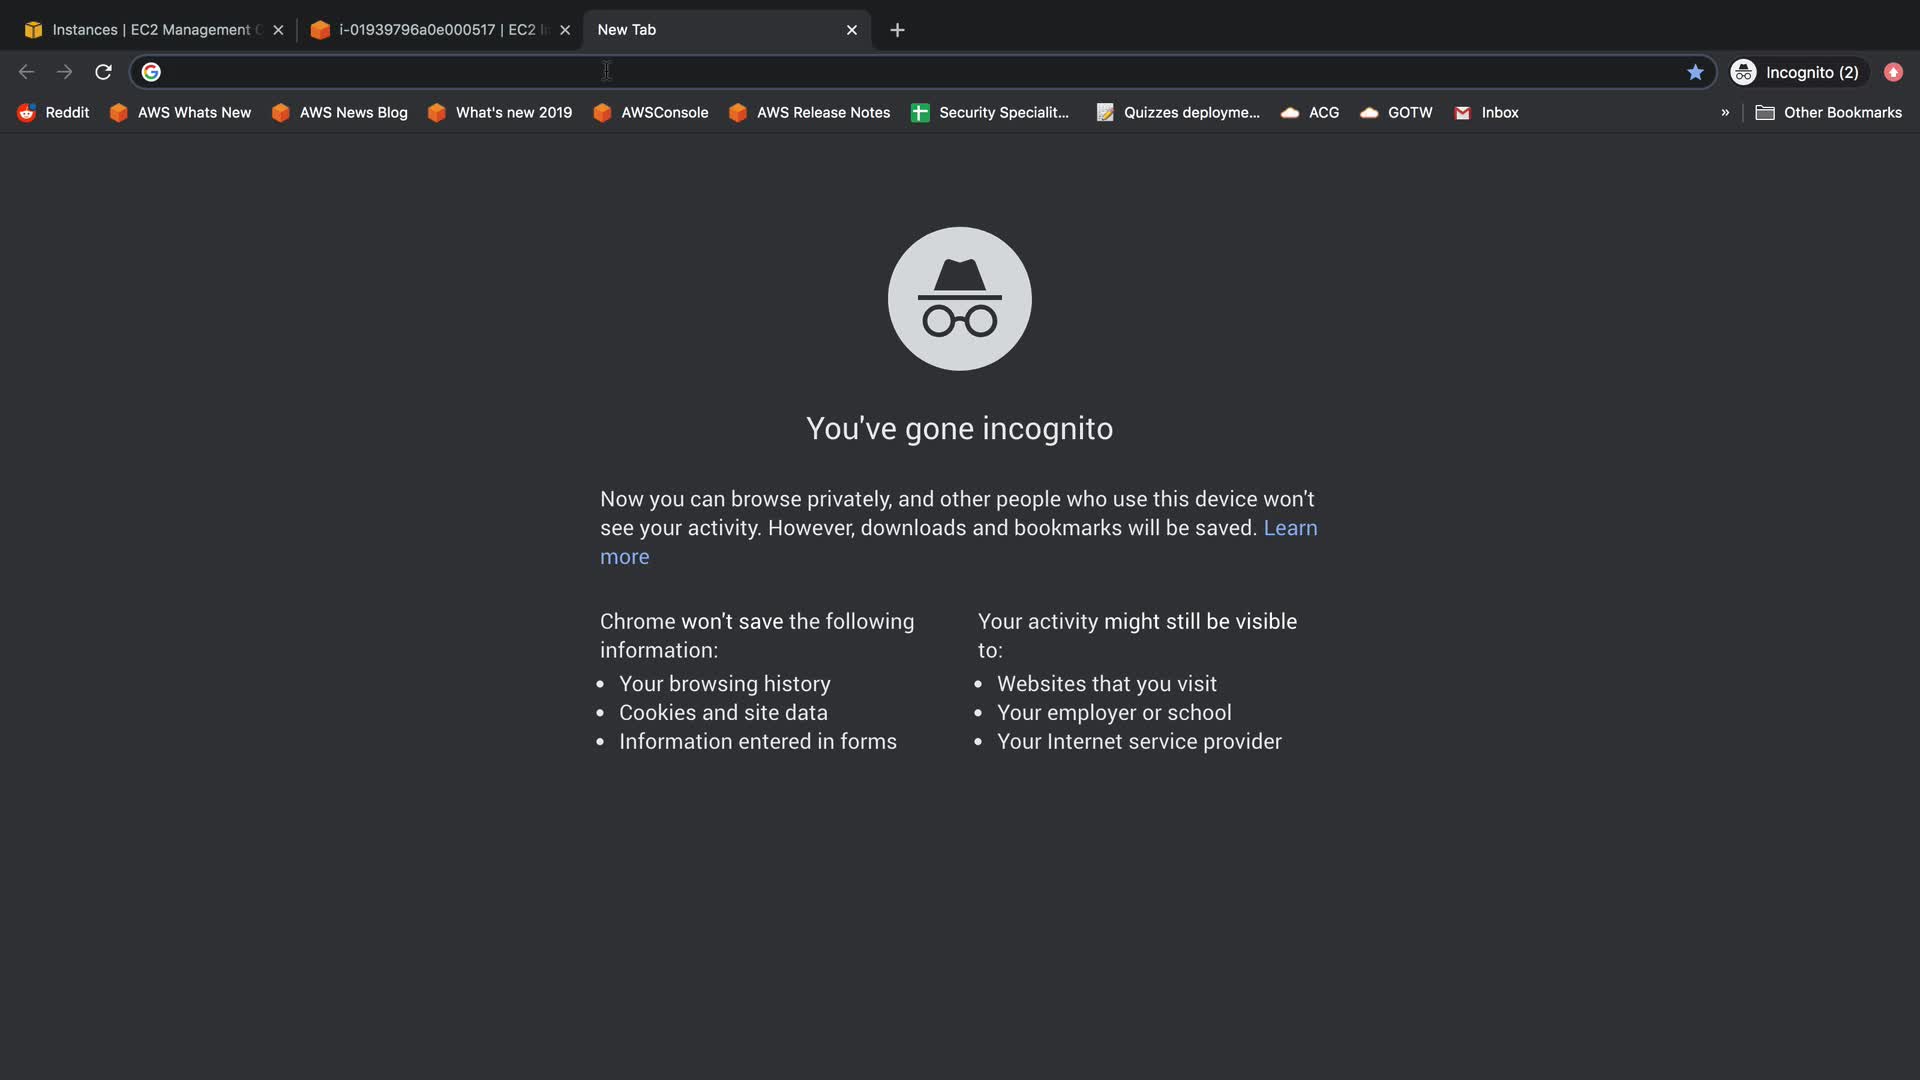Click the forward navigation arrow
The width and height of the screenshot is (1920, 1080).
[x=65, y=72]
